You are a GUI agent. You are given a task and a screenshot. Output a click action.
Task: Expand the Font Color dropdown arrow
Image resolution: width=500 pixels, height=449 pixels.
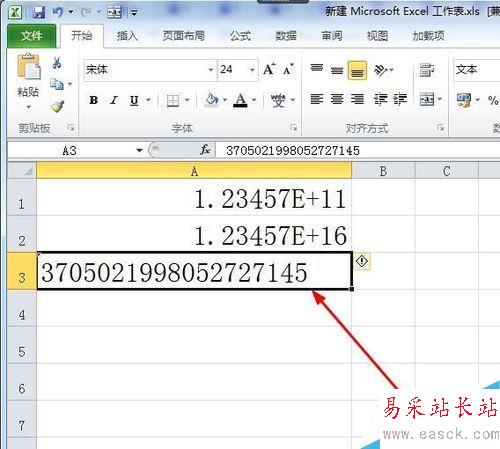[x=254, y=100]
